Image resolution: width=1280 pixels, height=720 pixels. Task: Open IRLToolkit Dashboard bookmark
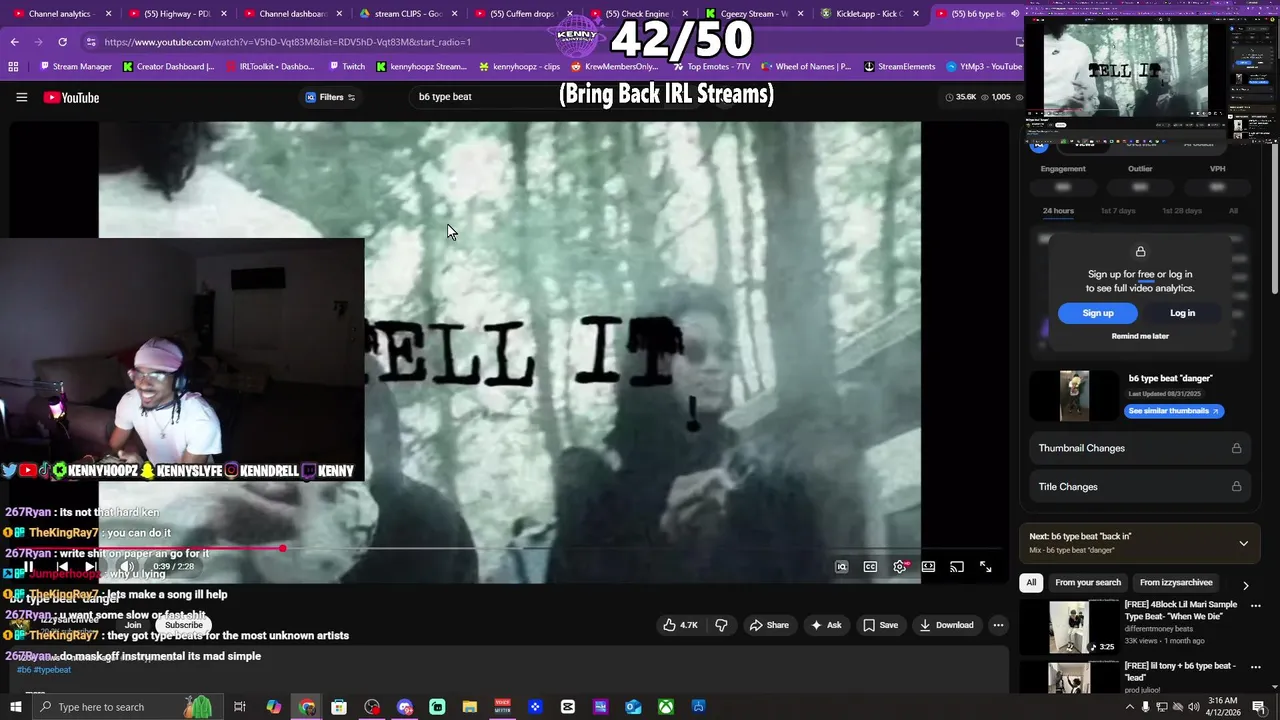[x=270, y=67]
